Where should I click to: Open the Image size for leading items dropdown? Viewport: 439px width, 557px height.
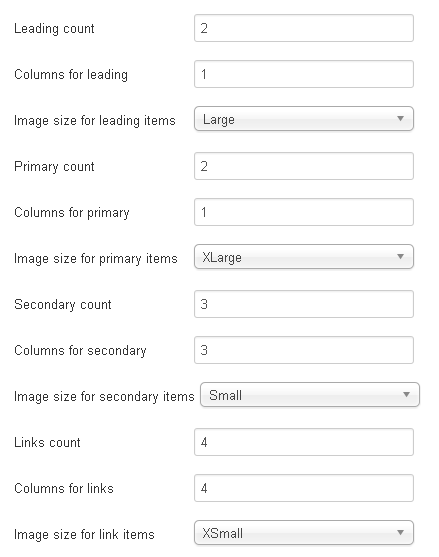pos(304,119)
